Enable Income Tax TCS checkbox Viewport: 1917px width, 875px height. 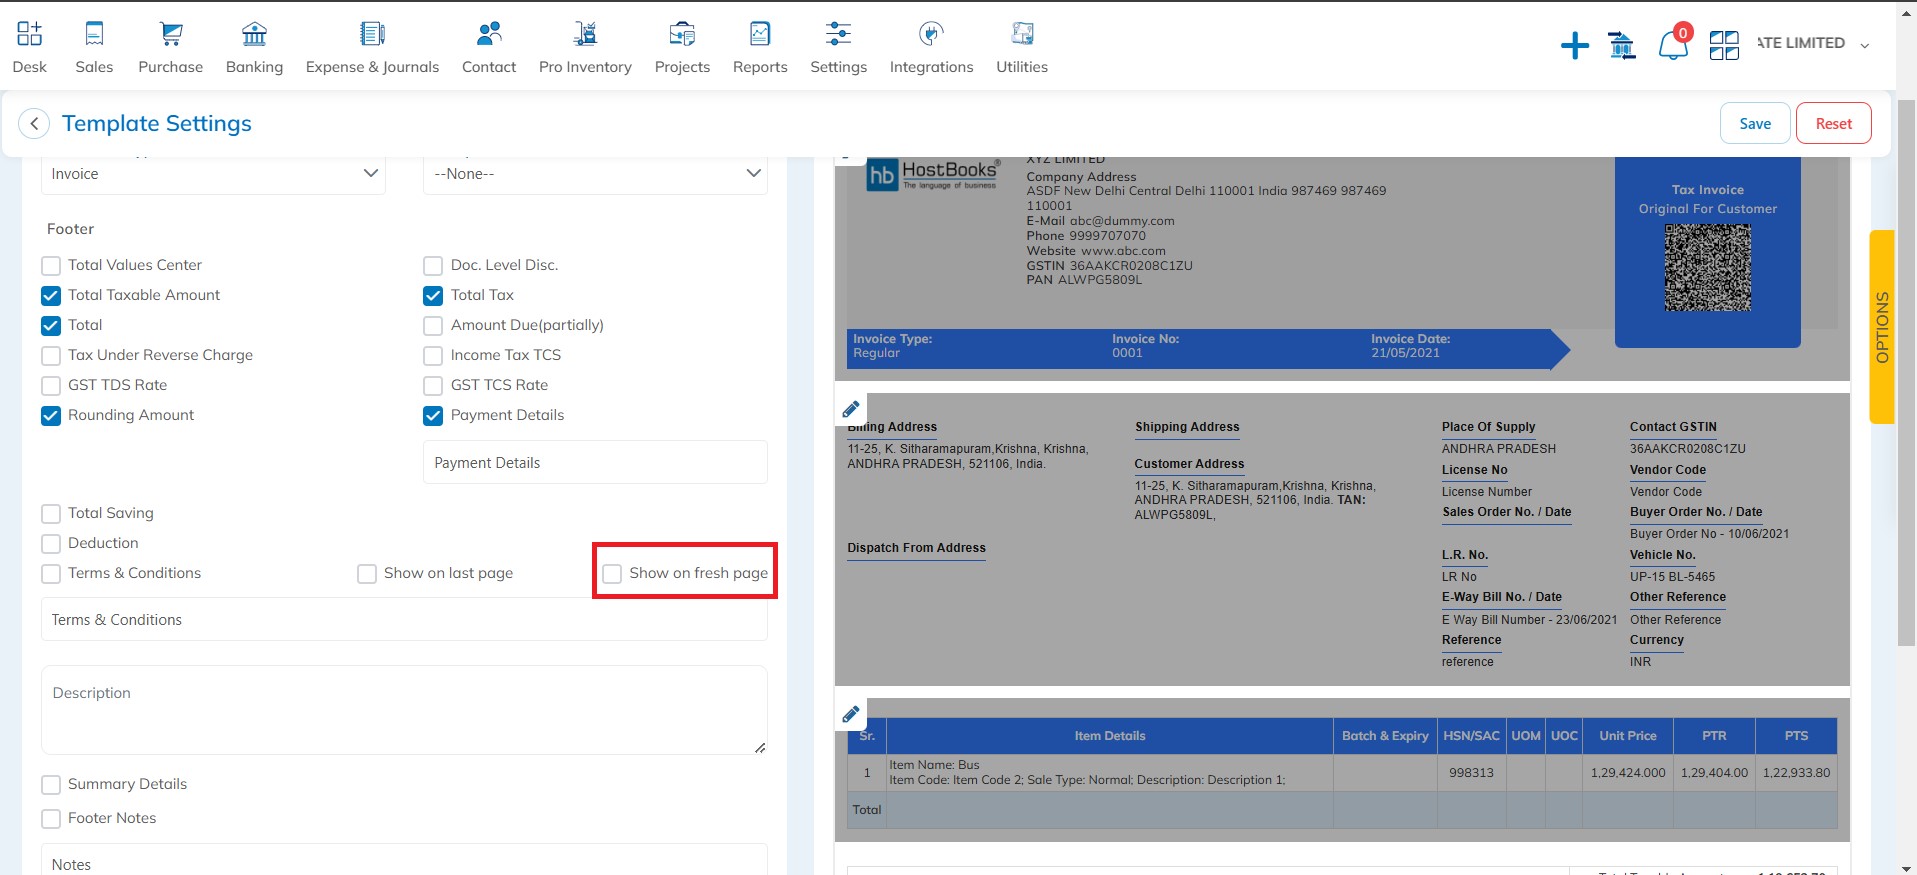coord(433,356)
